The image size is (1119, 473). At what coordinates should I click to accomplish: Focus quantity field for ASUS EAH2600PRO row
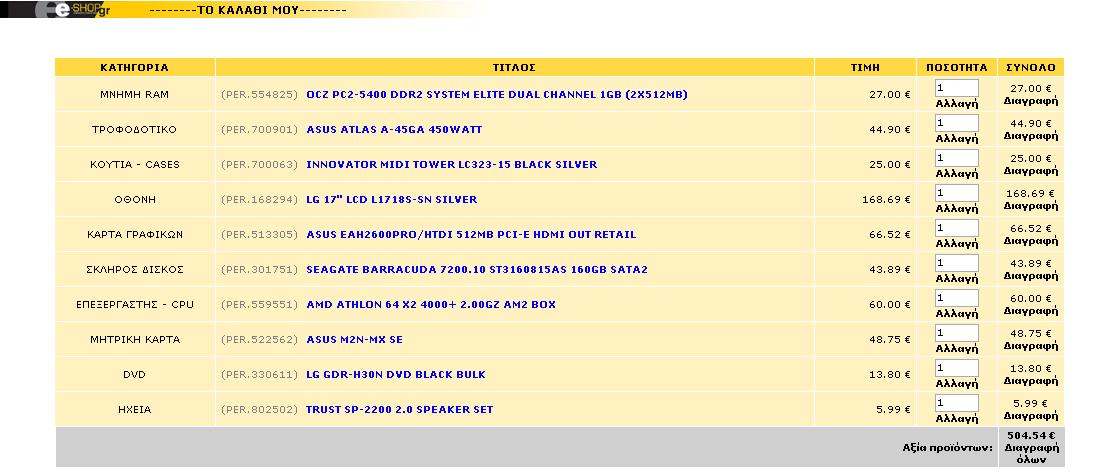[956, 228]
